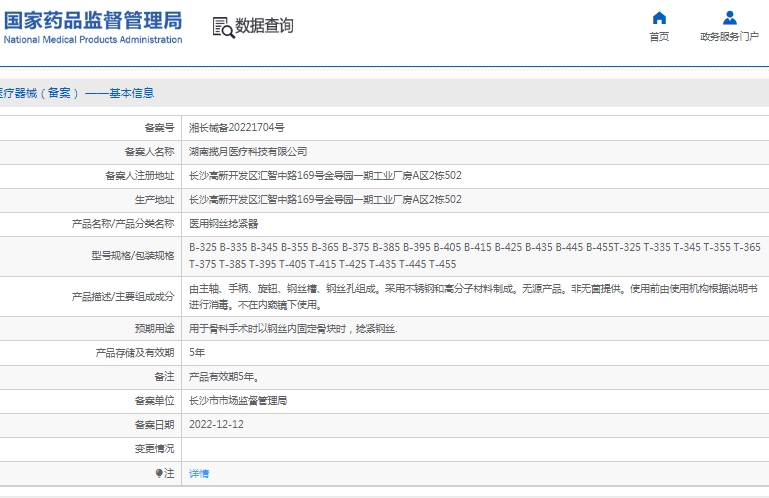Click description line 进行消毒。不在内窥镜下使用。
Viewport: 769px width, 498px height.
(x=256, y=305)
